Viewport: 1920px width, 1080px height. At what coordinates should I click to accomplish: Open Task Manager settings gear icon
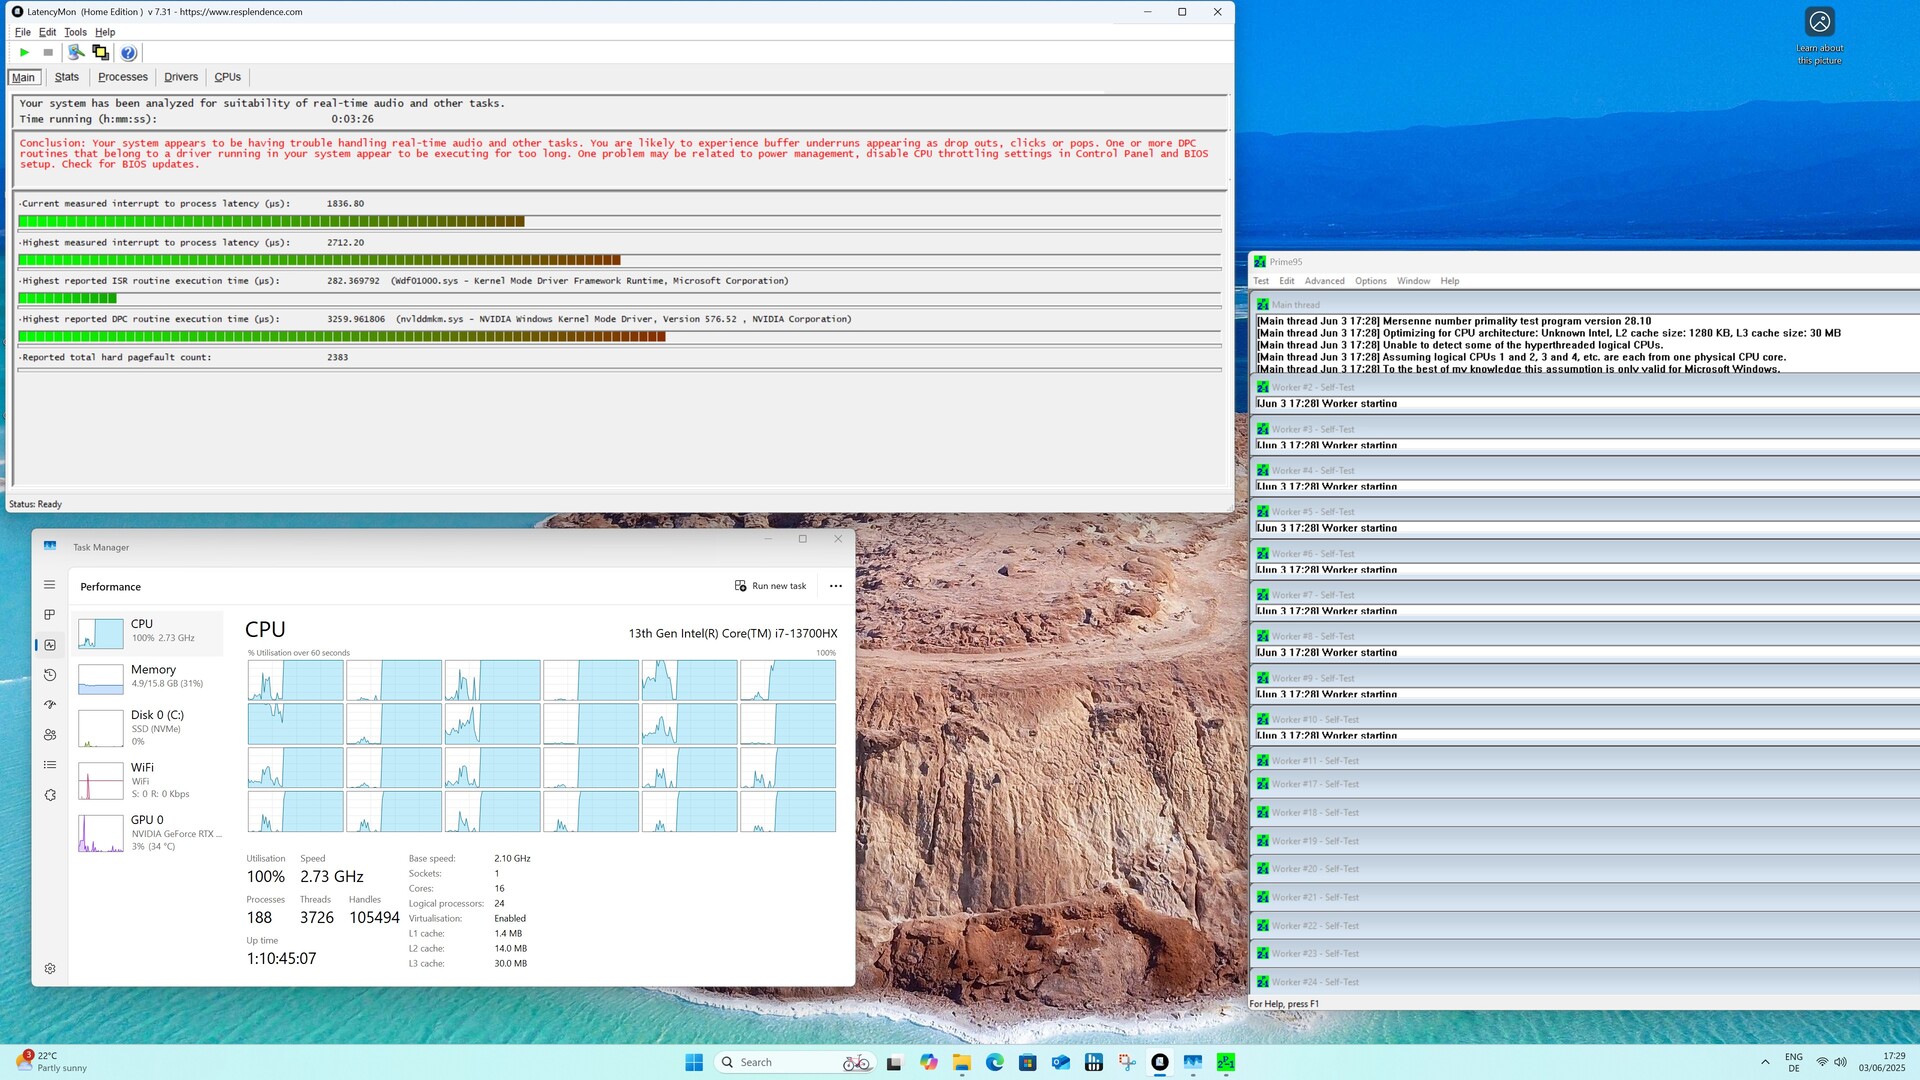tap(50, 968)
